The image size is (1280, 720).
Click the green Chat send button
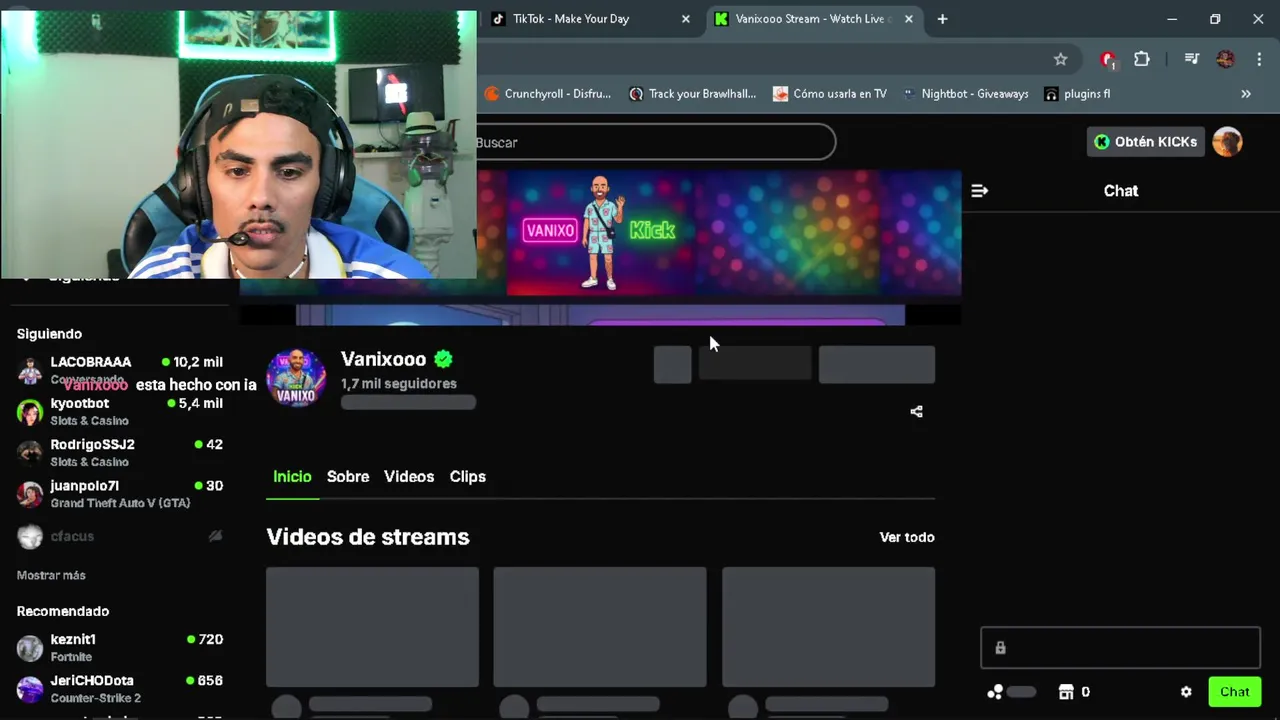click(x=1234, y=692)
